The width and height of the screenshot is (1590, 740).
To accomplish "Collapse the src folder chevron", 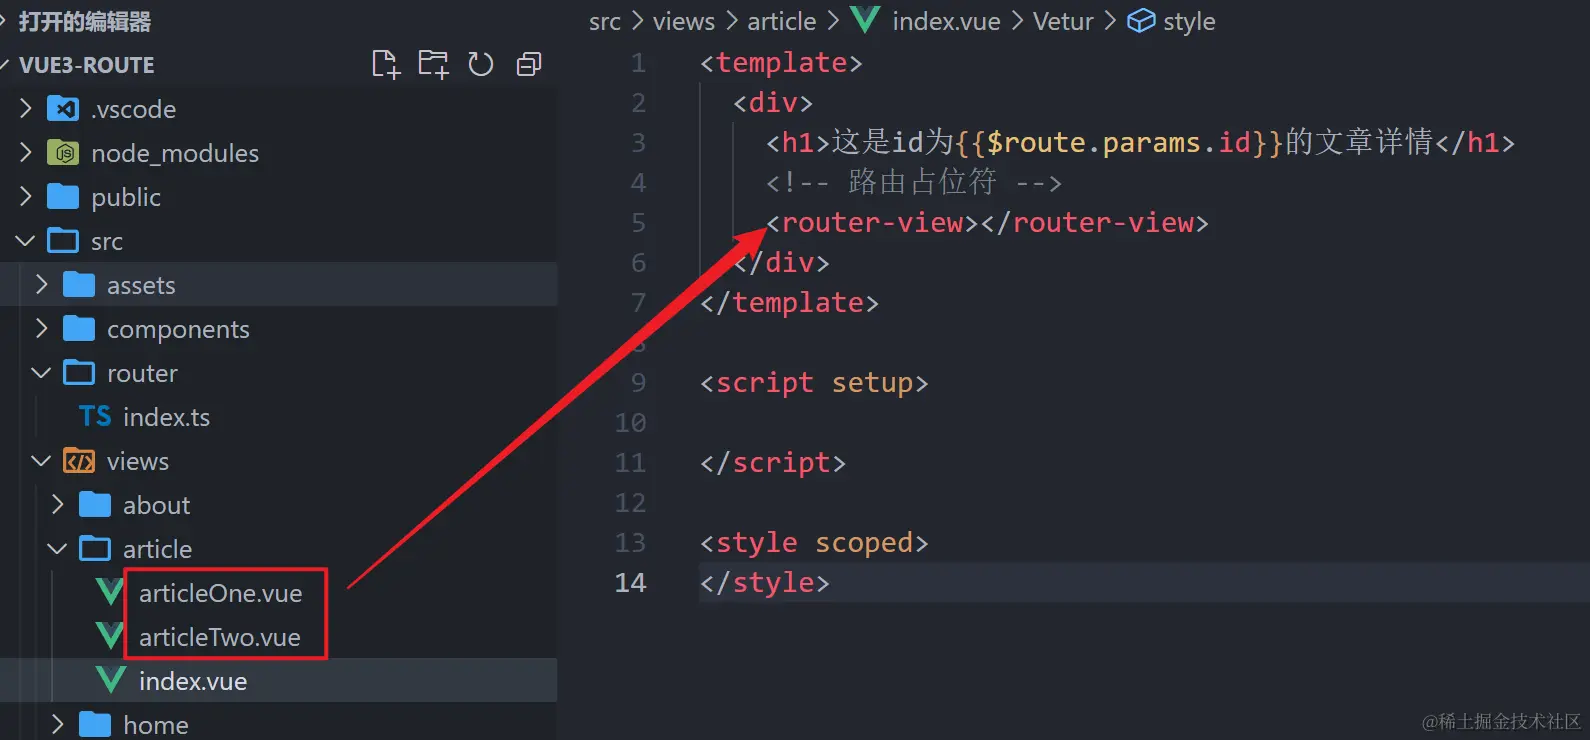I will point(26,240).
